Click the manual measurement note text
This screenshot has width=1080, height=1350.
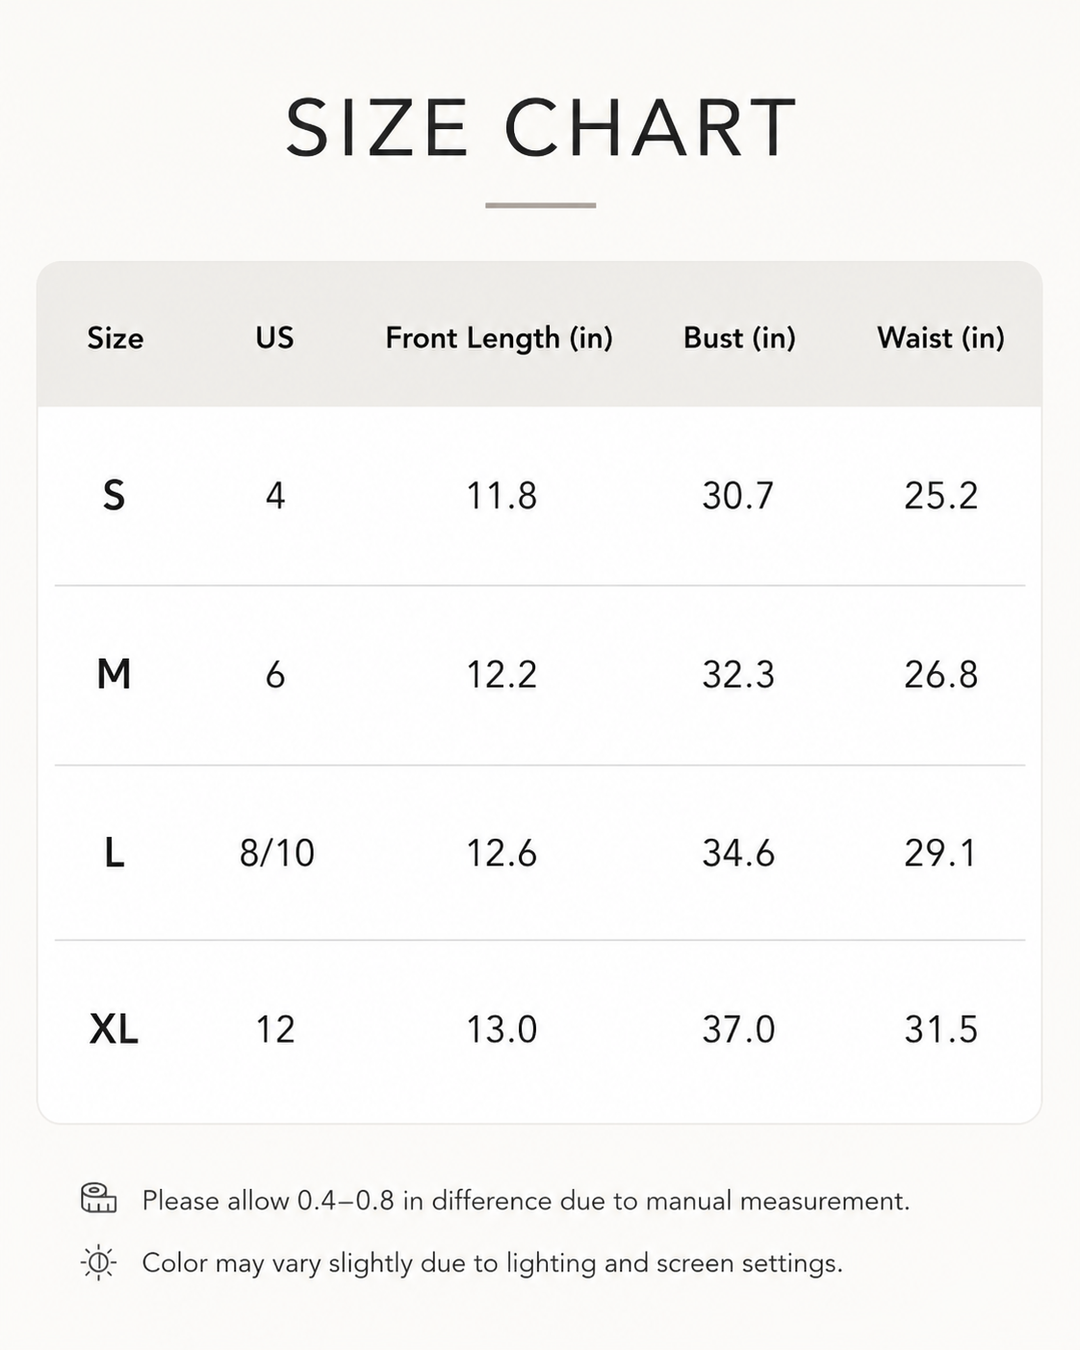(x=526, y=1200)
